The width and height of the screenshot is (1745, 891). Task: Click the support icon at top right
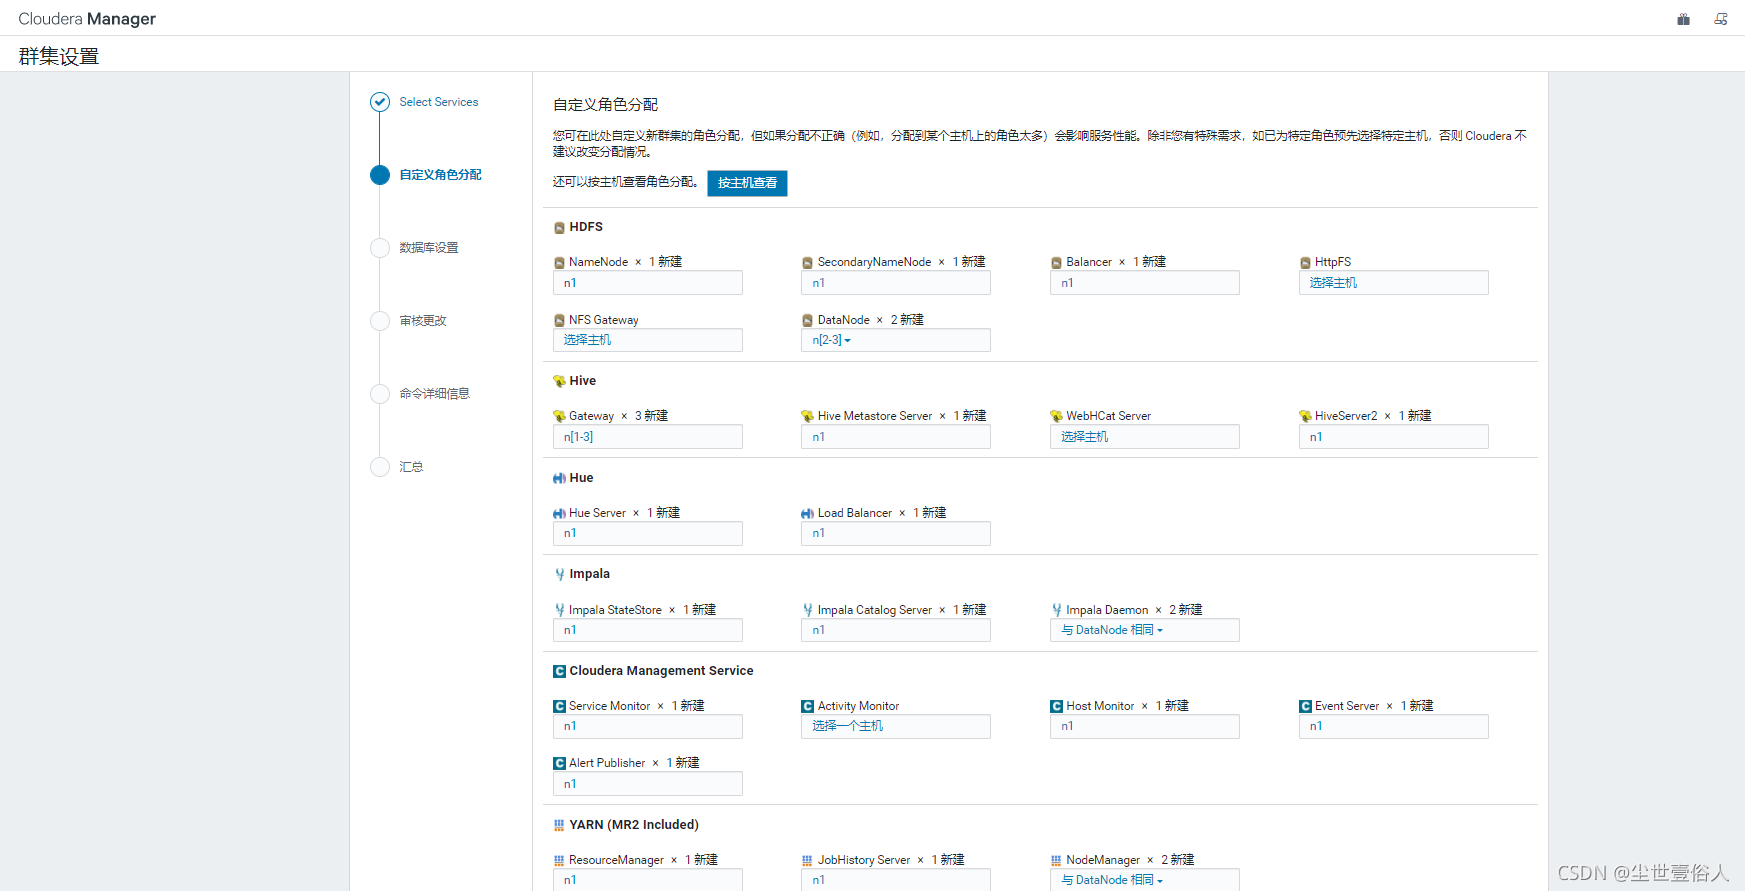click(x=1721, y=19)
